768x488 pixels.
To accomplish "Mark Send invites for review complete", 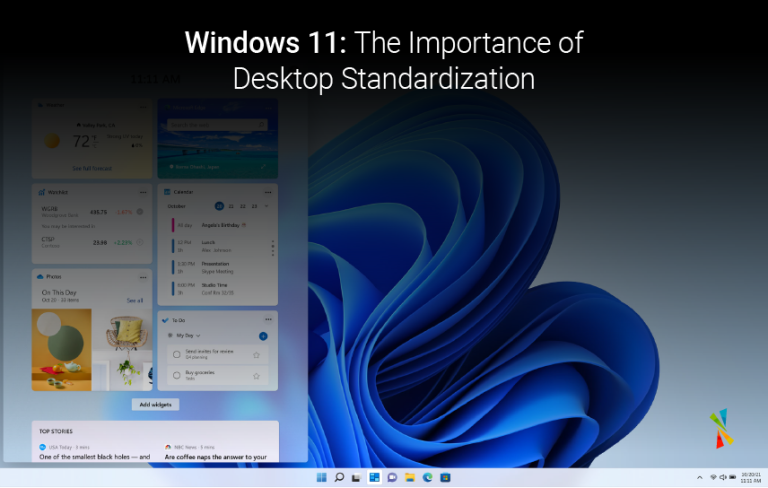I will [177, 355].
